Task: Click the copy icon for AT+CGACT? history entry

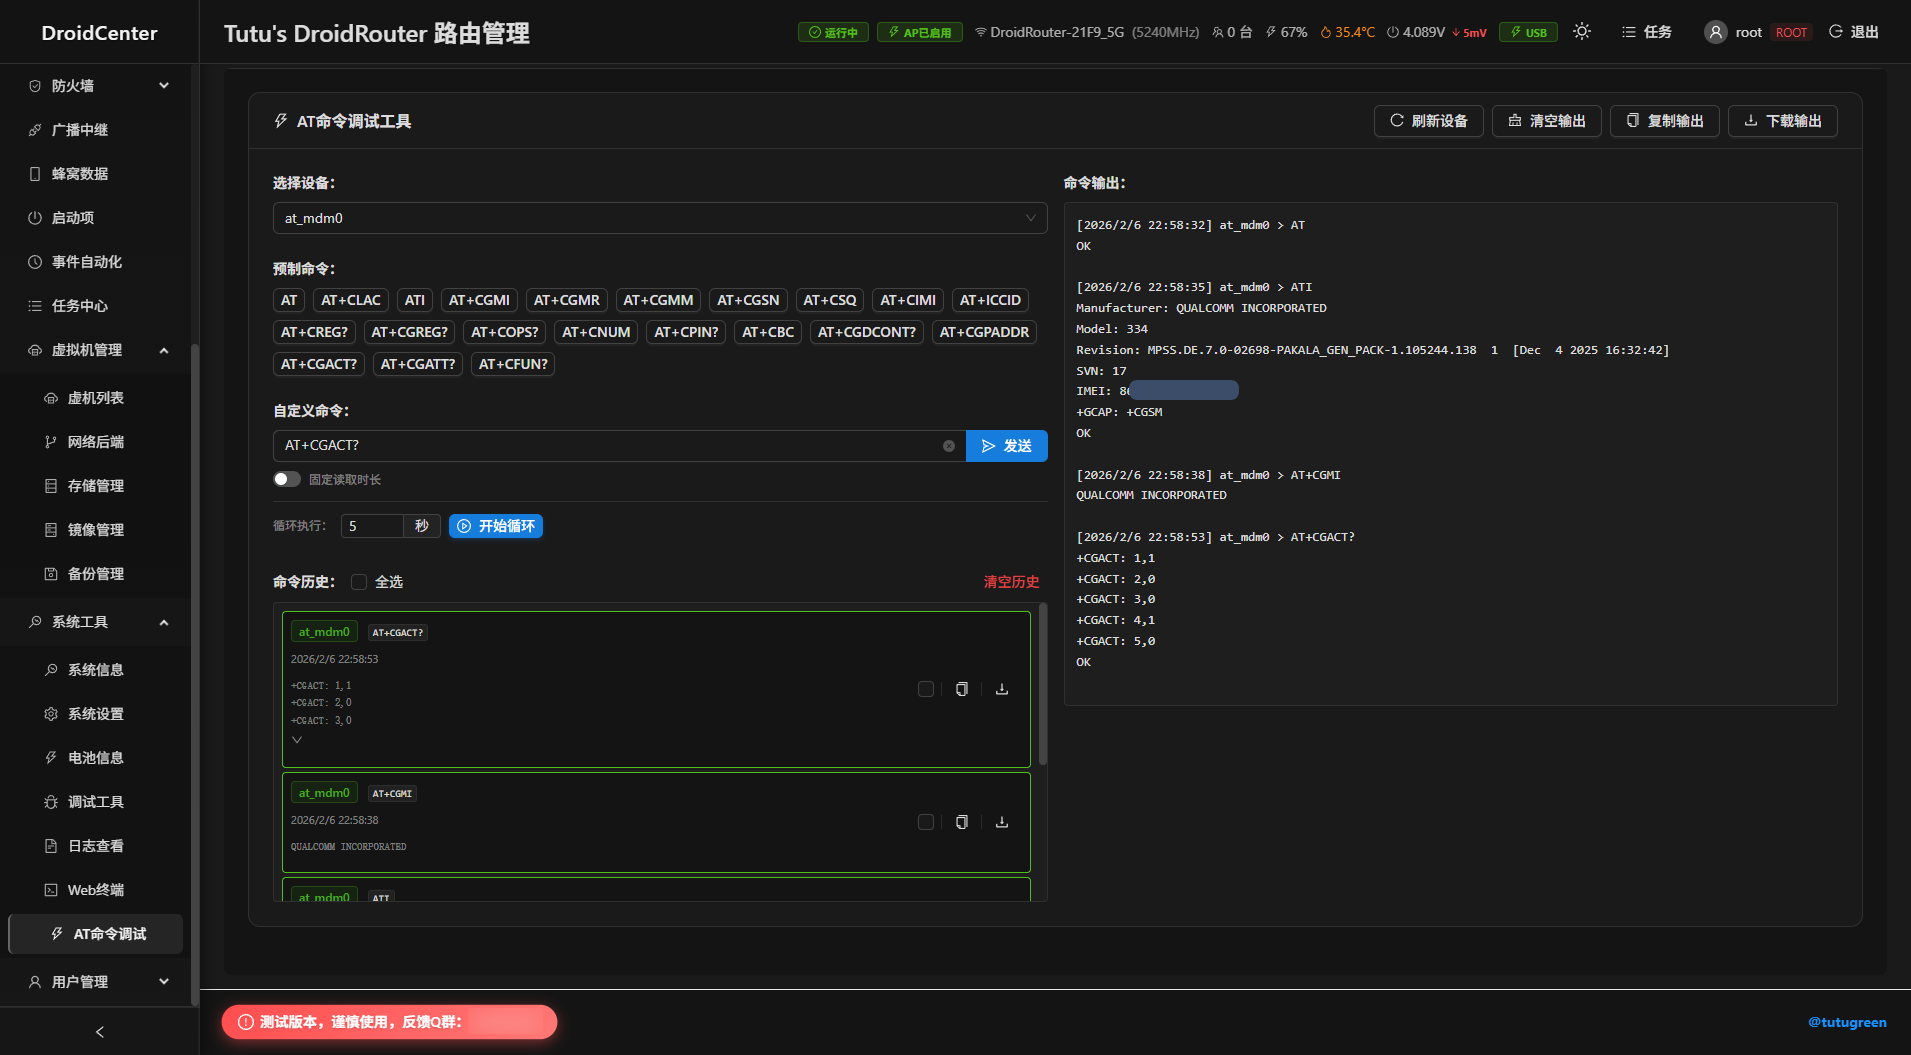Action: (961, 689)
